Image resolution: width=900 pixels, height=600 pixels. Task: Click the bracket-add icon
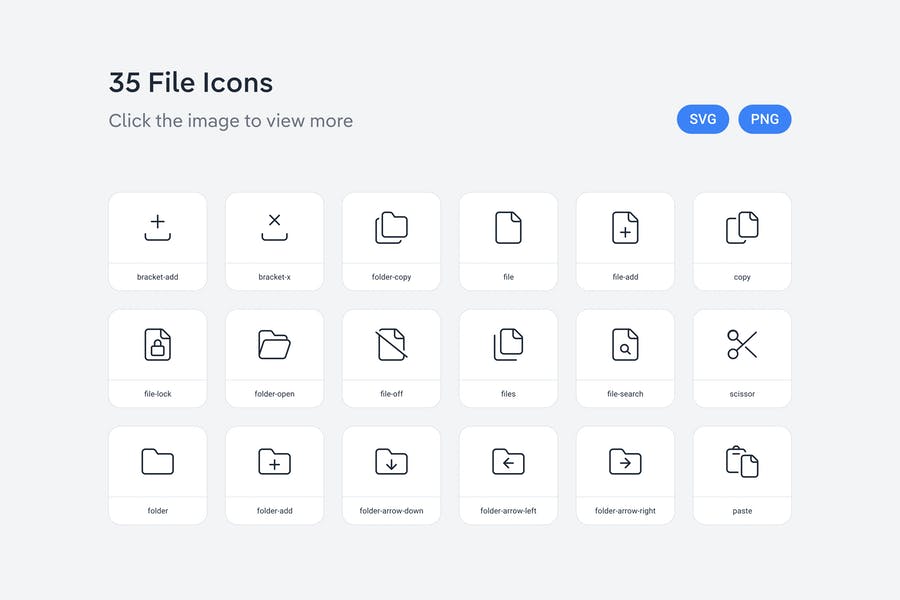point(157,228)
